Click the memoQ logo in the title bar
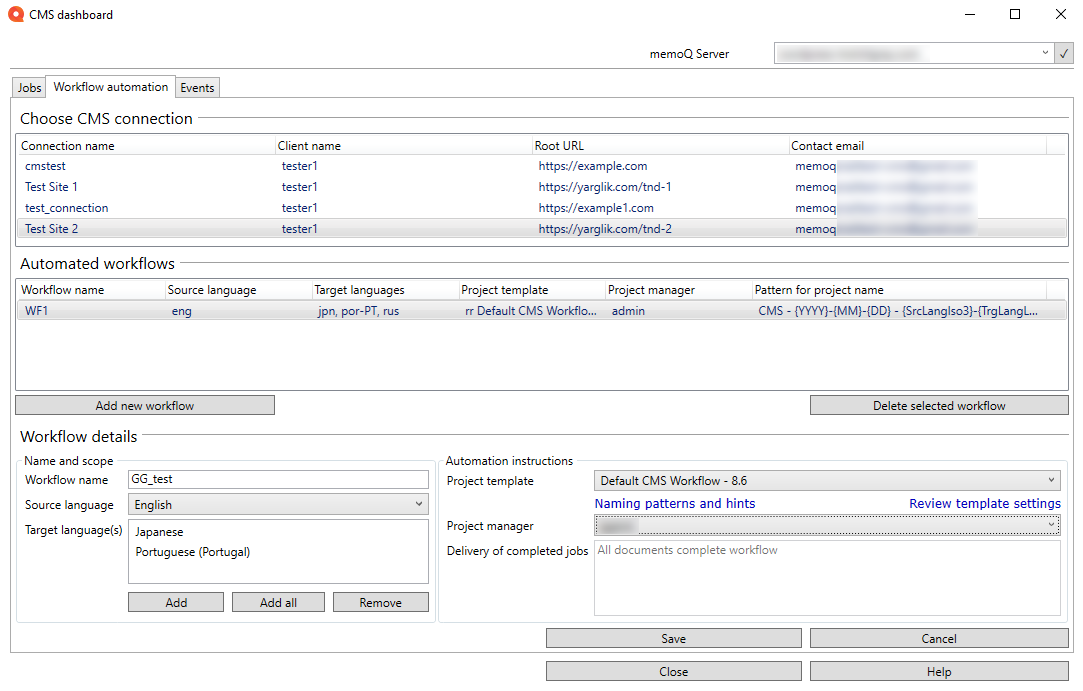Image resolution: width=1083 pixels, height=691 pixels. [x=14, y=14]
